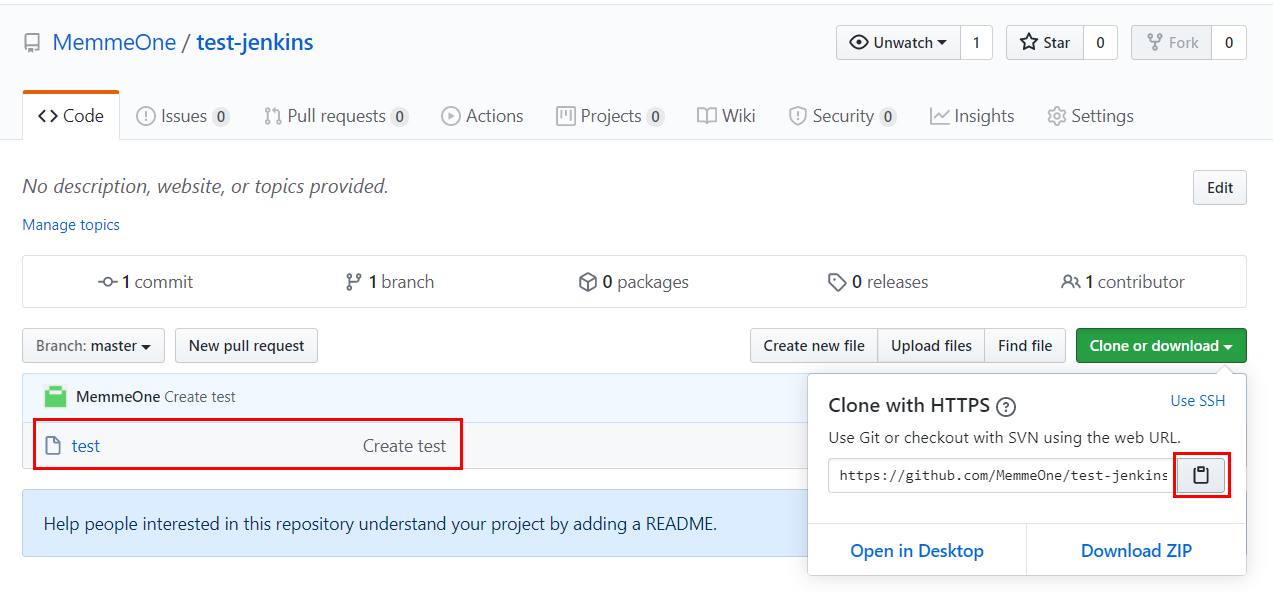Click New pull request button

[246, 346]
